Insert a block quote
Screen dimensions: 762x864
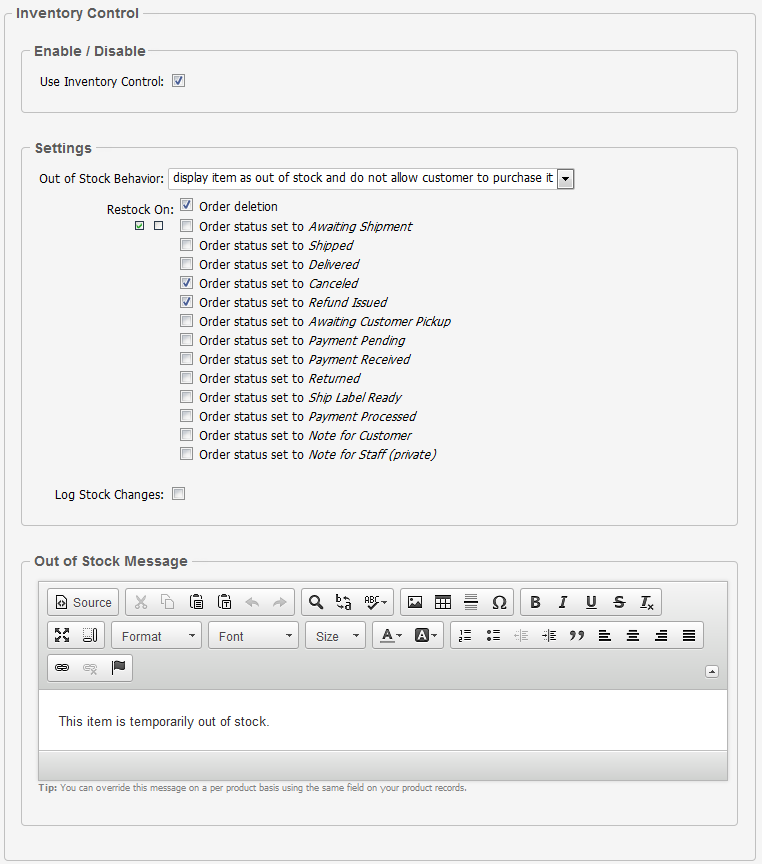(577, 635)
